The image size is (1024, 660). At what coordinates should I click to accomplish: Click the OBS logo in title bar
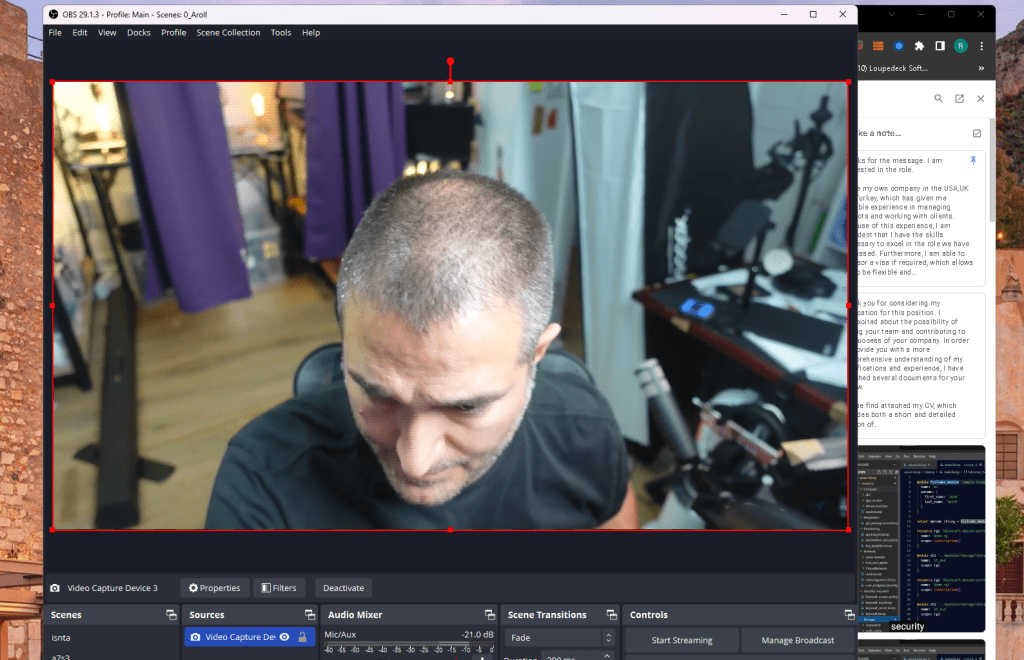(x=54, y=14)
